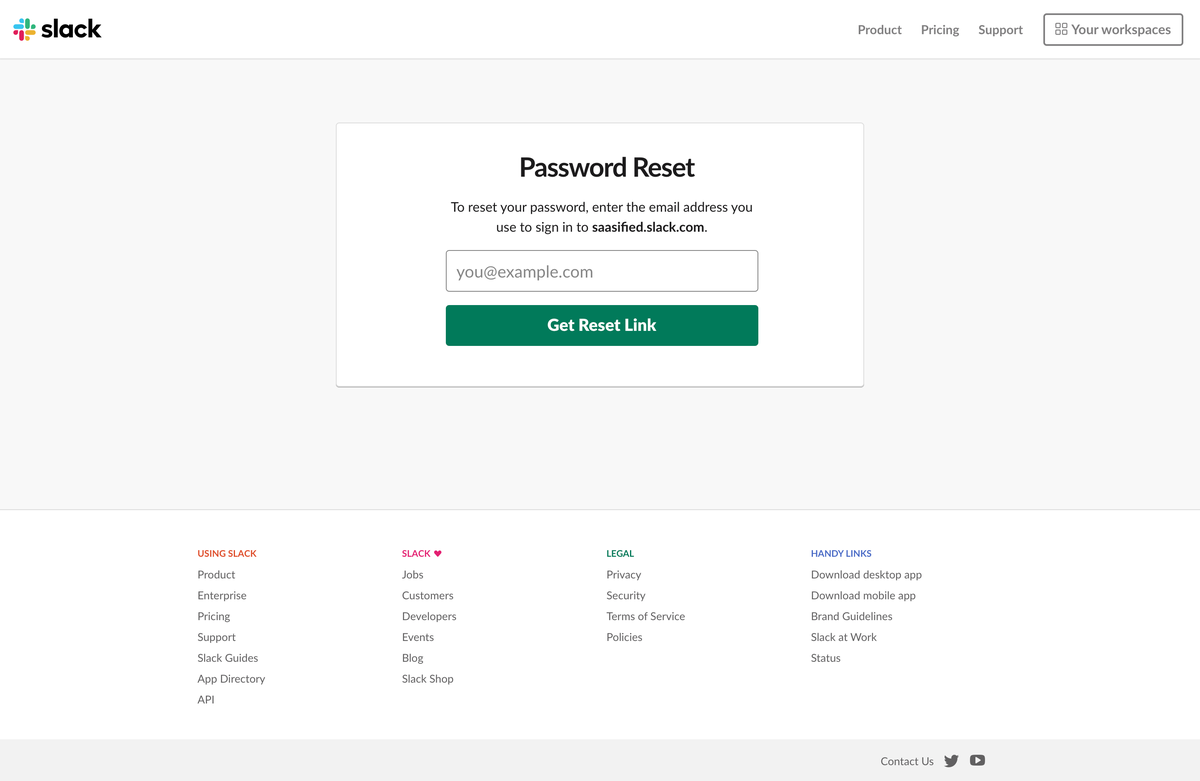
Task: Open footer Pricing link
Action: pos(214,616)
